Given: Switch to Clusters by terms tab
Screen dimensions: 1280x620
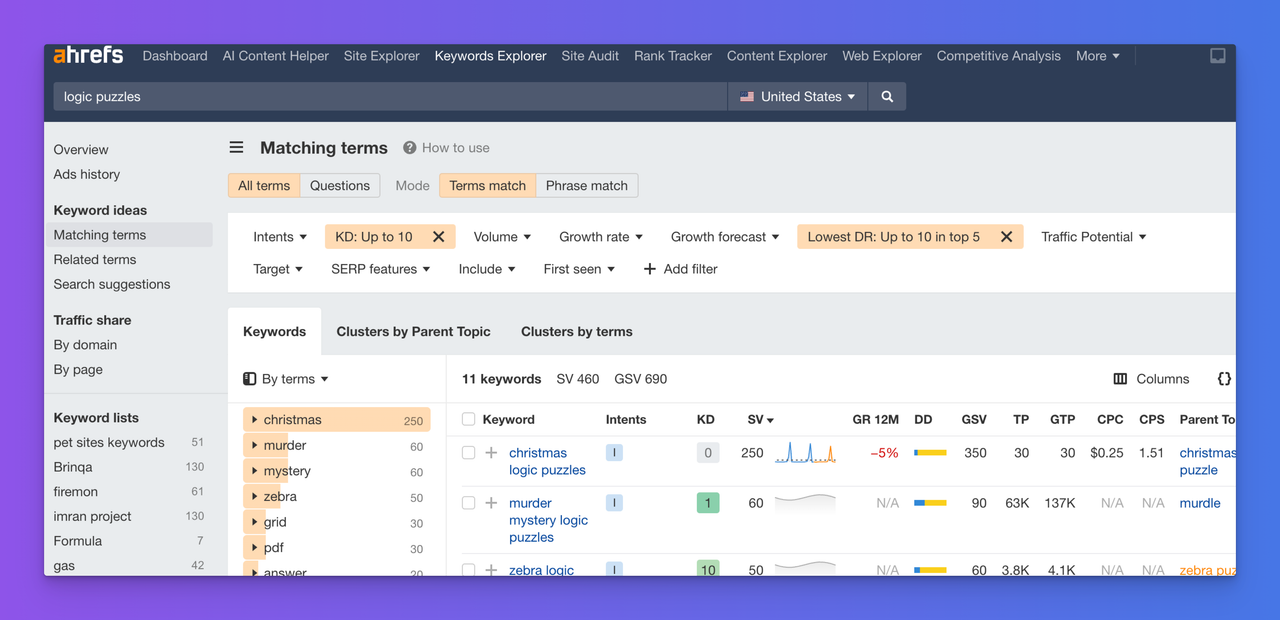Looking at the screenshot, I should pyautogui.click(x=577, y=332).
